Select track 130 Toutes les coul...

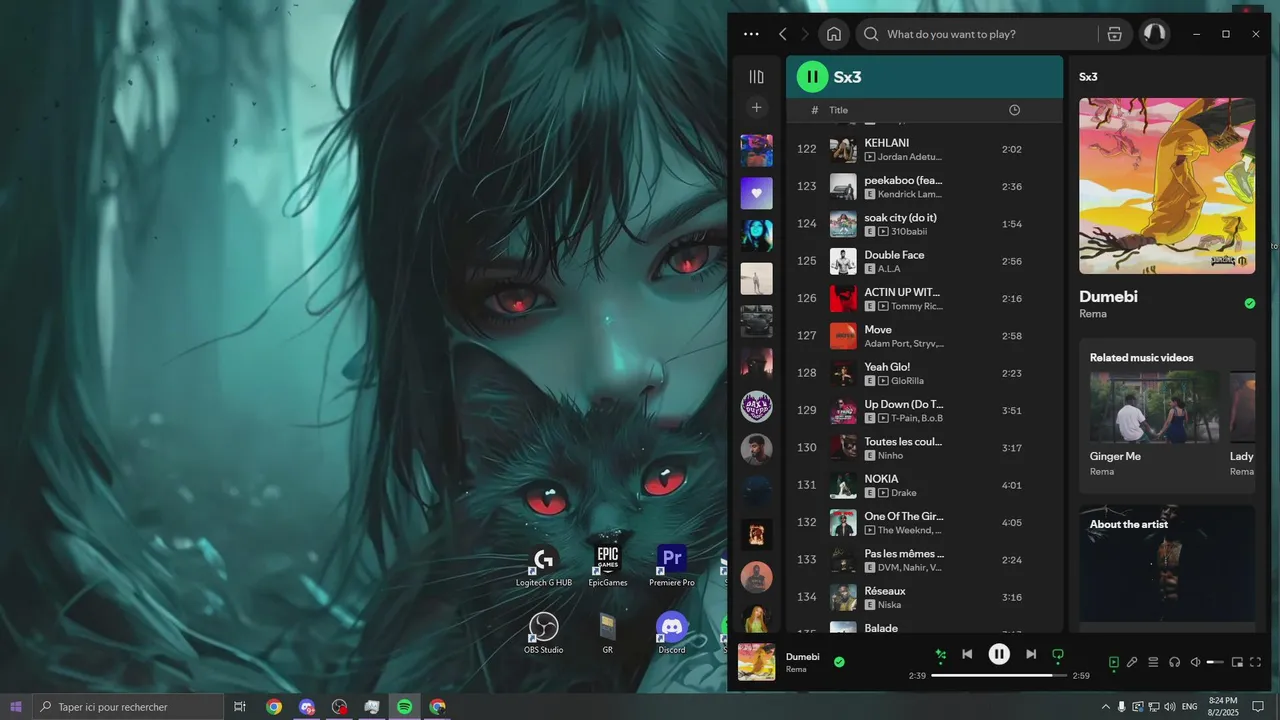click(x=924, y=448)
